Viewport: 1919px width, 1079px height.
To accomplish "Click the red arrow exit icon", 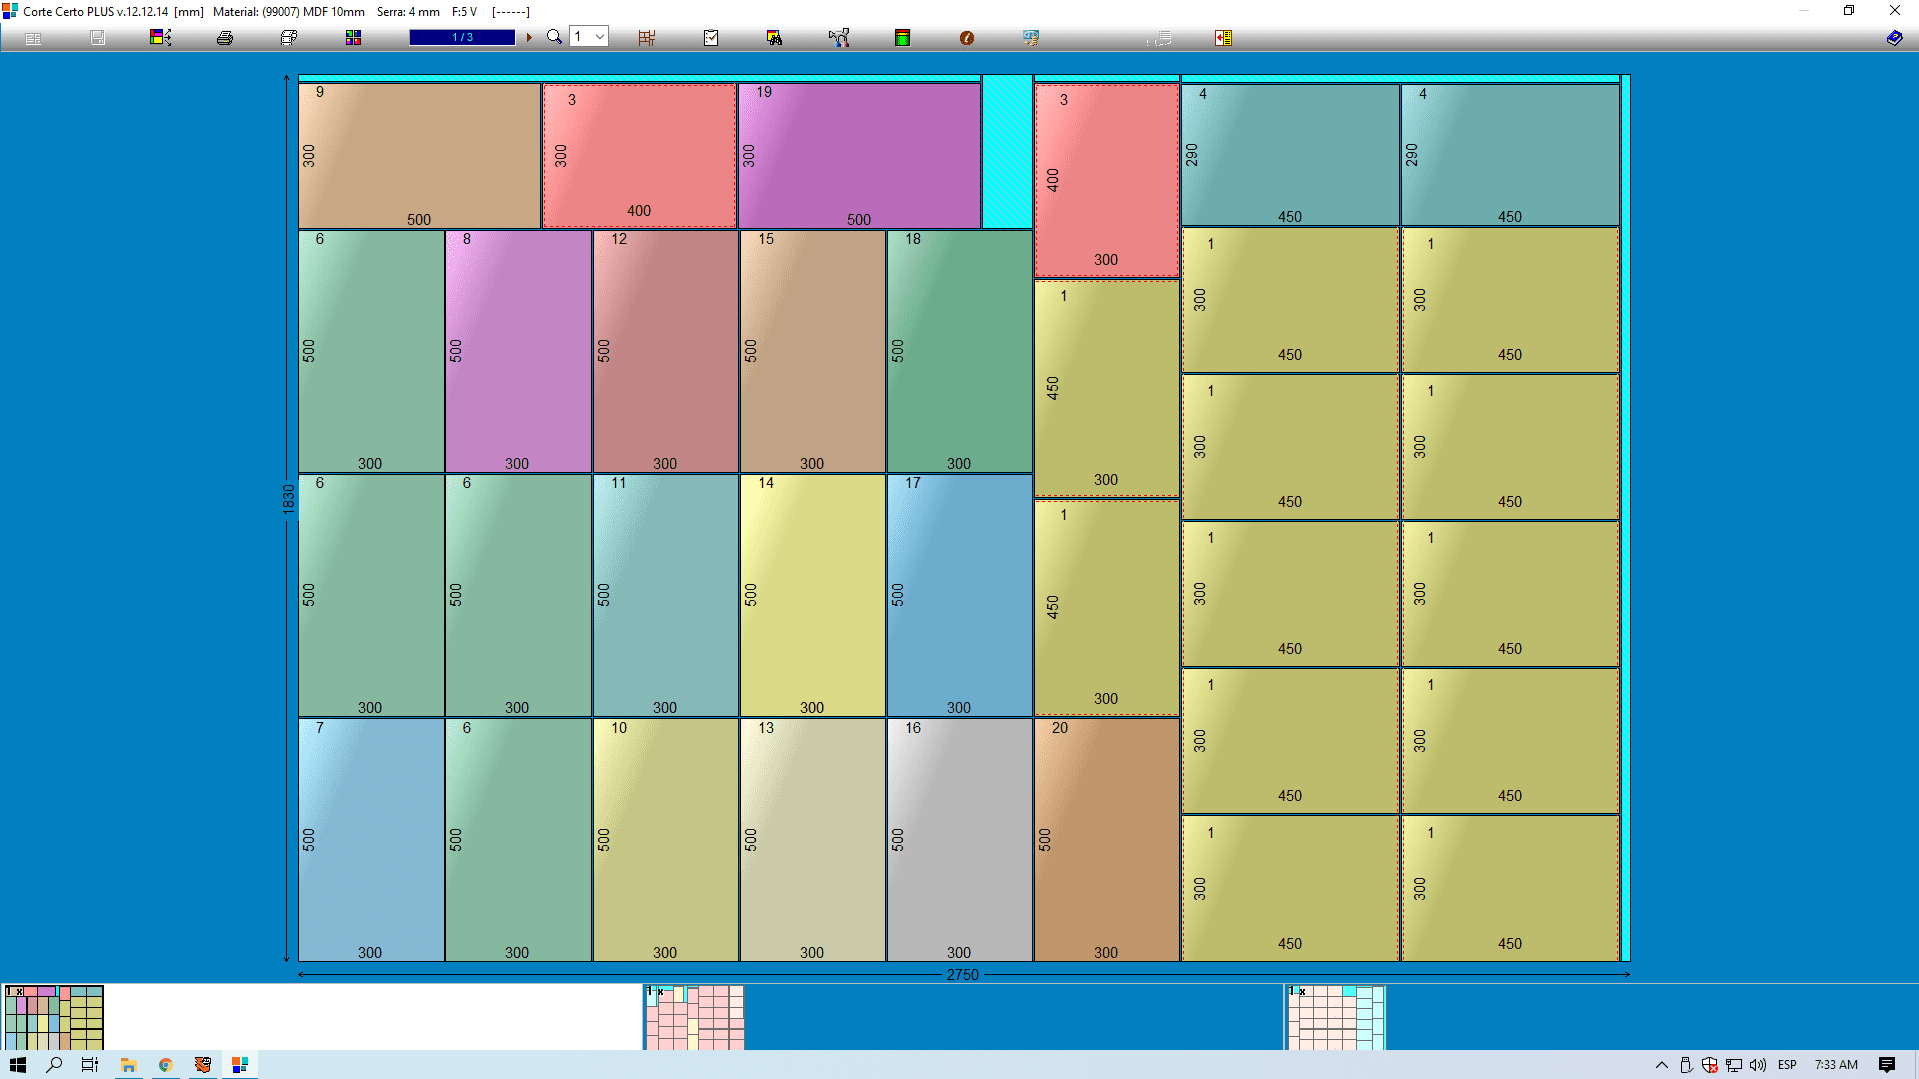I will [x=1223, y=38].
